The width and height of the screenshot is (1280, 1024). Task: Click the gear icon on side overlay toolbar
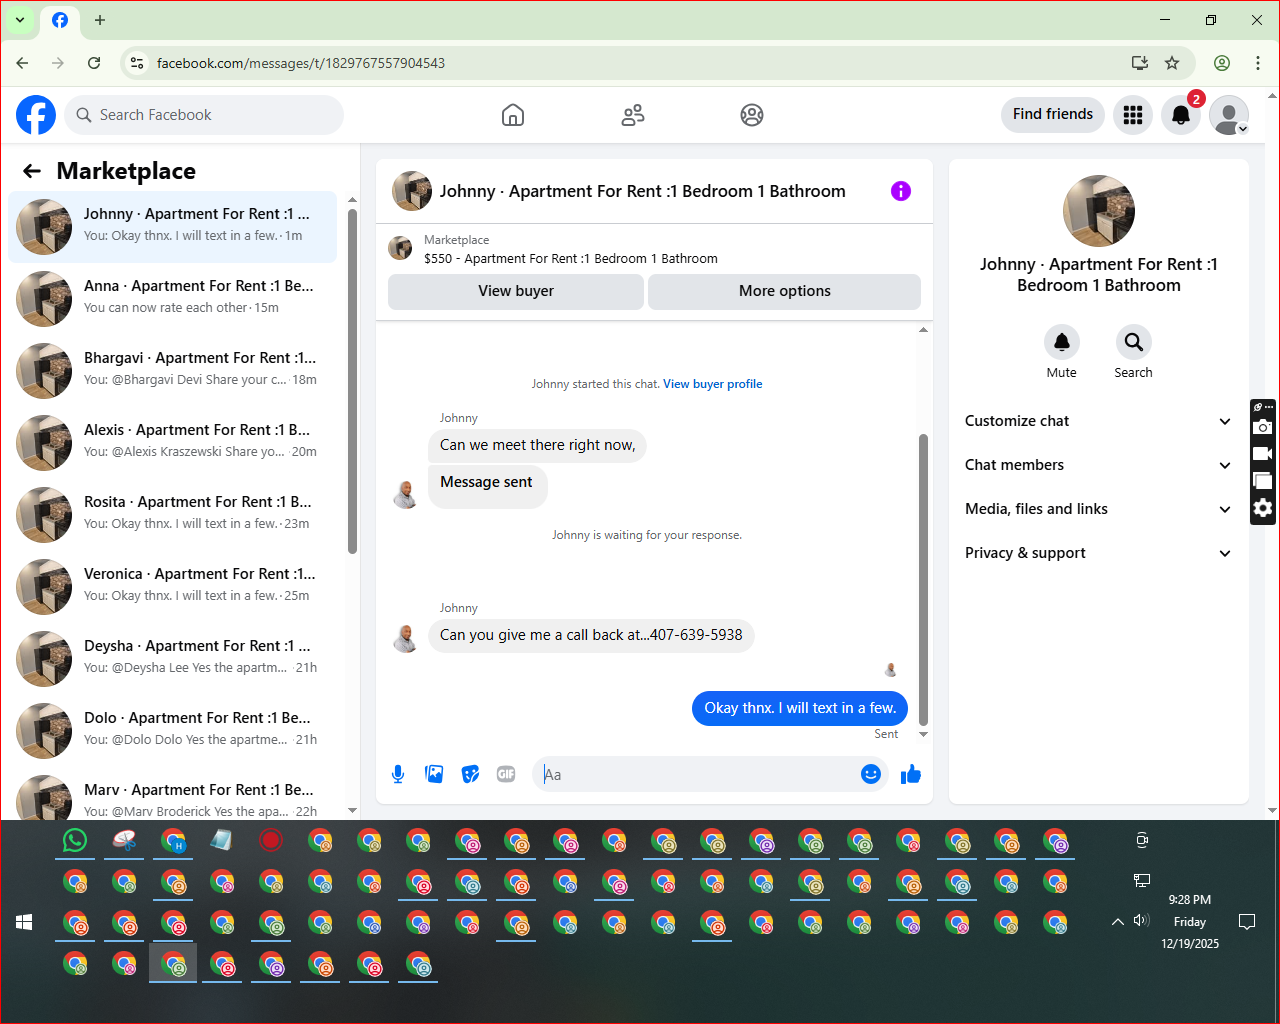1263,508
